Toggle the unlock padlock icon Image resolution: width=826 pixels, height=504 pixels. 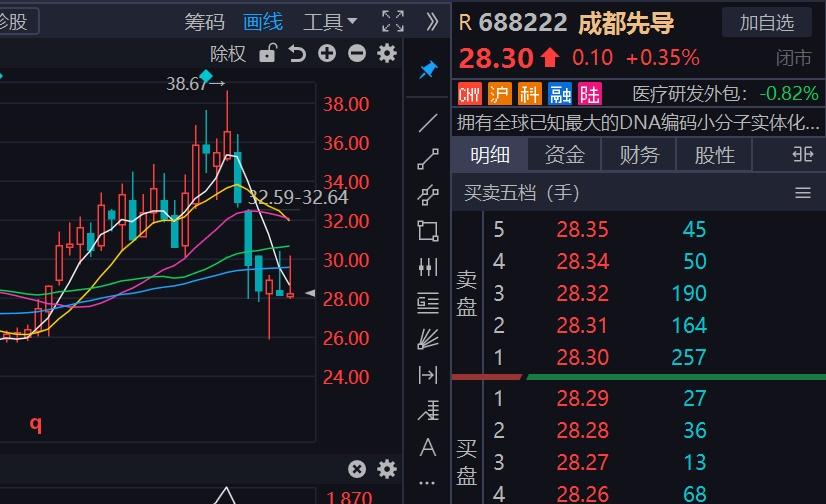pyautogui.click(x=268, y=53)
